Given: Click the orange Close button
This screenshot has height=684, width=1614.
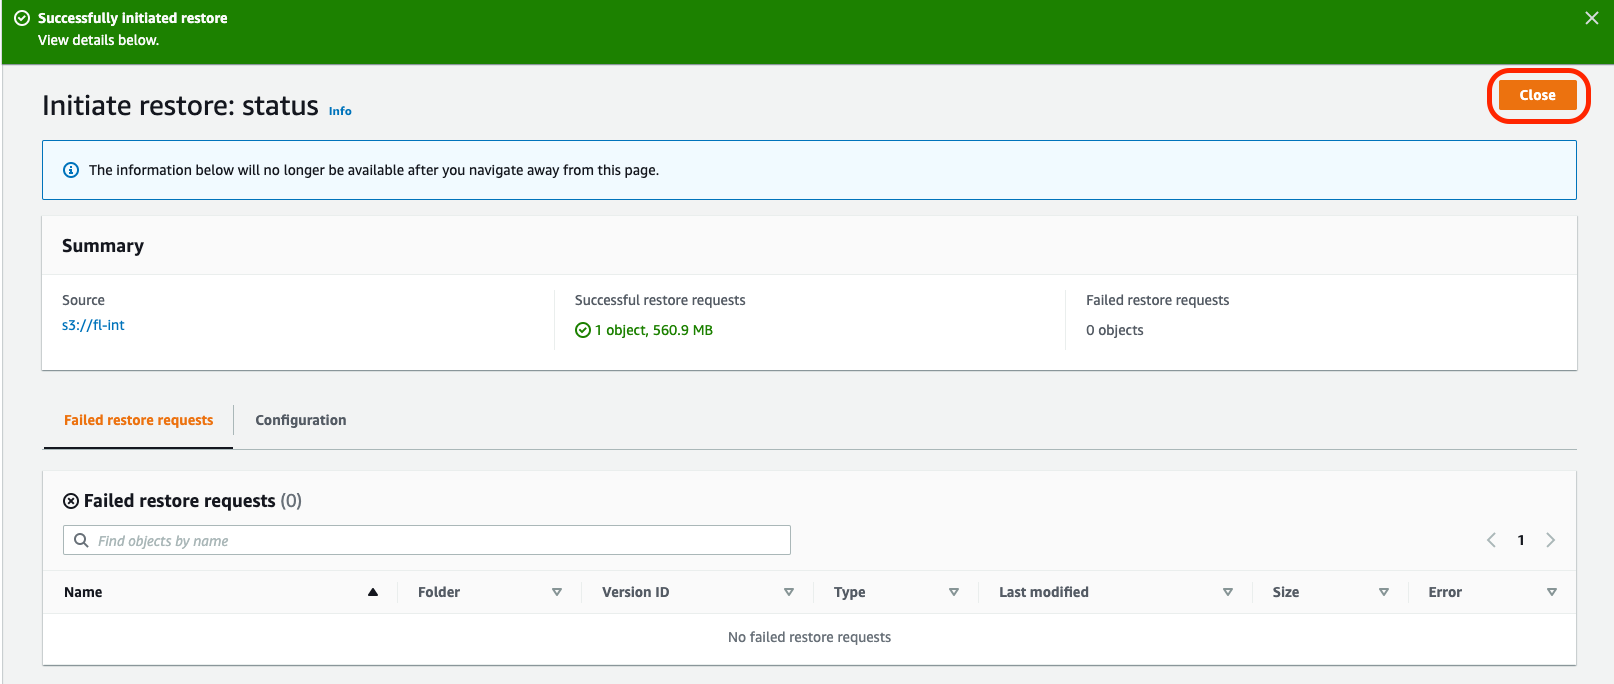Looking at the screenshot, I should 1537,95.
